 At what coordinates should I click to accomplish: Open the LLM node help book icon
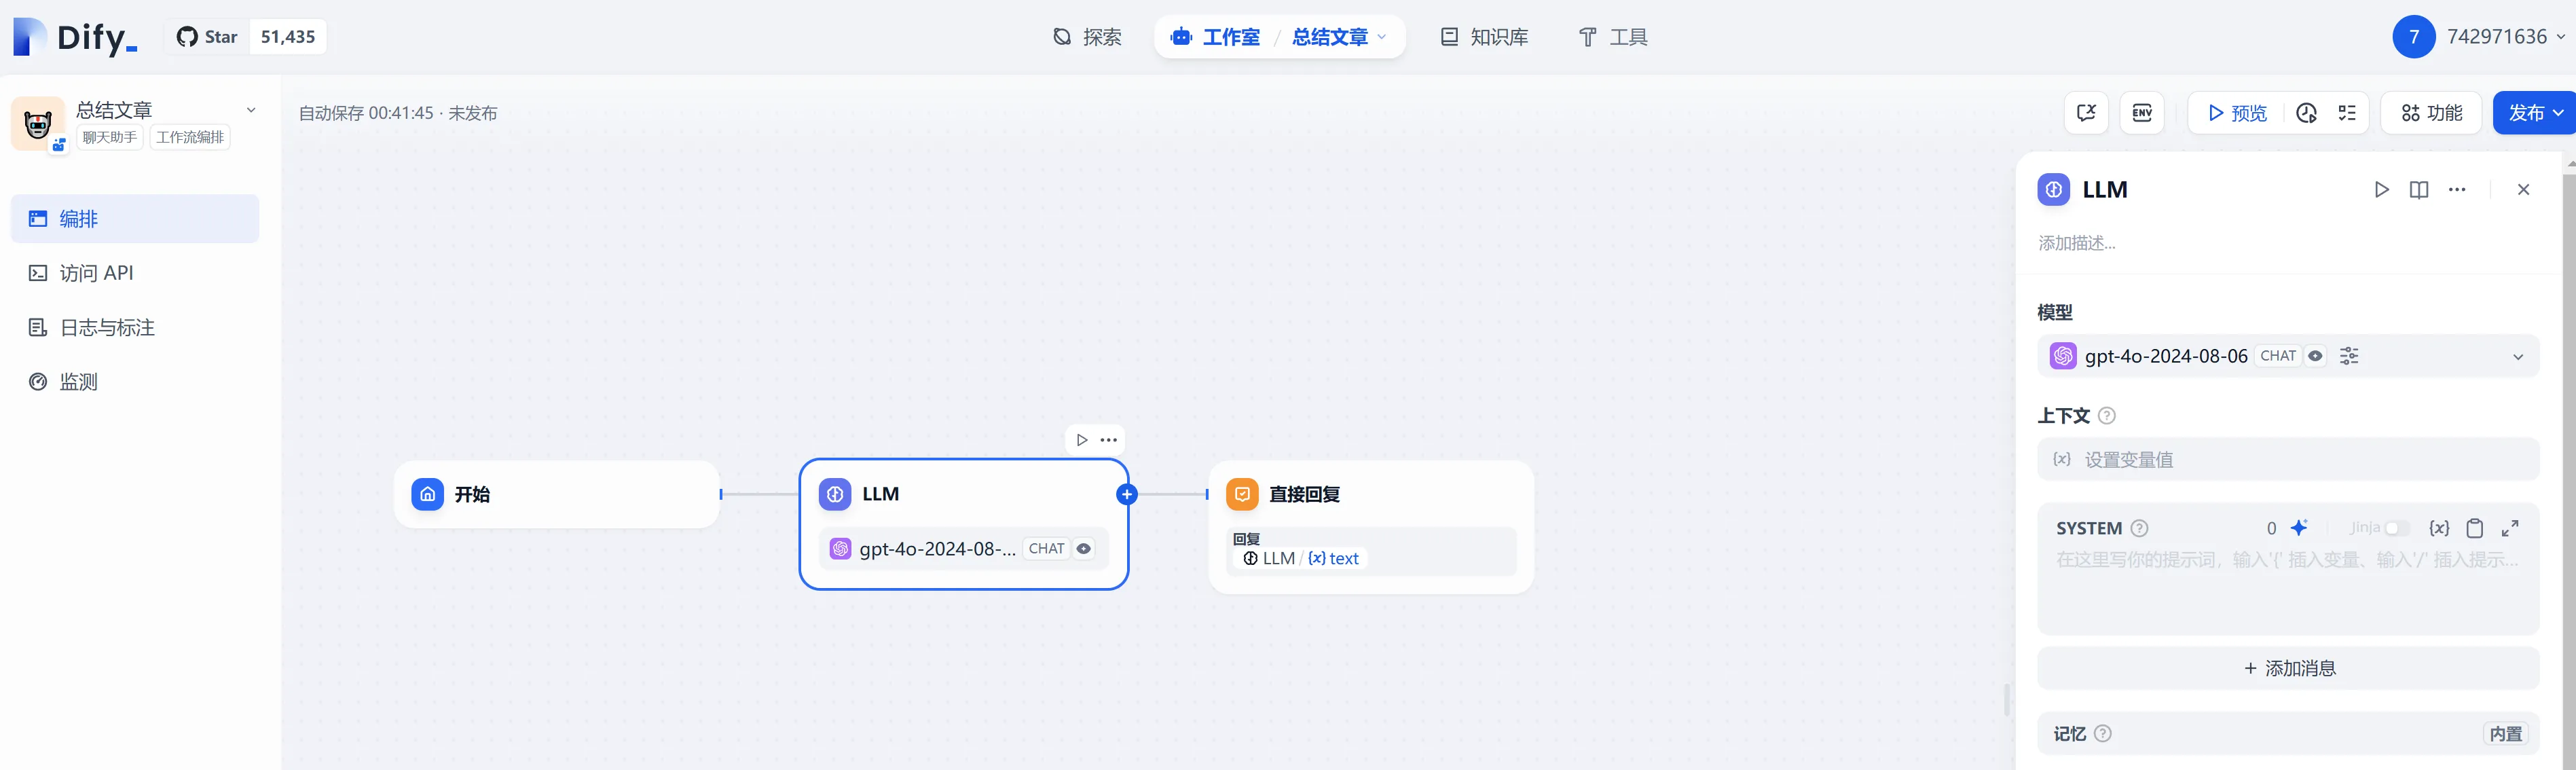pos(2418,190)
